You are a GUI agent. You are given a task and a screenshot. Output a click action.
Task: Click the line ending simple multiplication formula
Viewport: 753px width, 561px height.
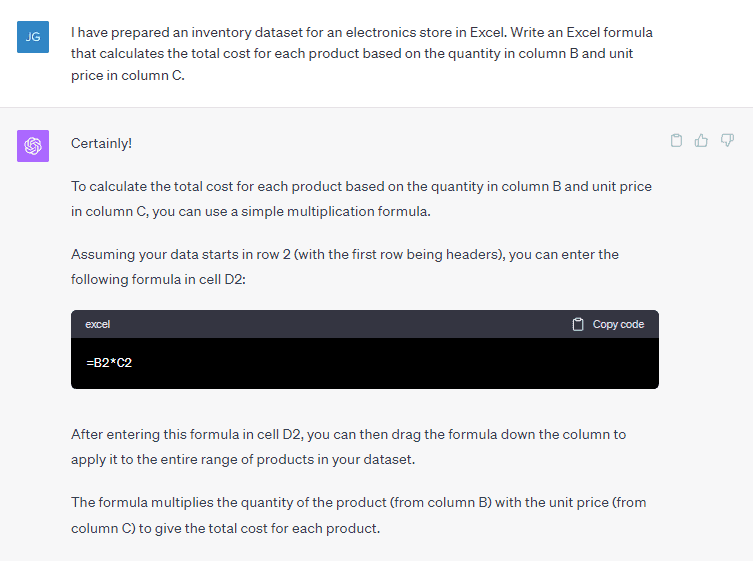click(251, 211)
